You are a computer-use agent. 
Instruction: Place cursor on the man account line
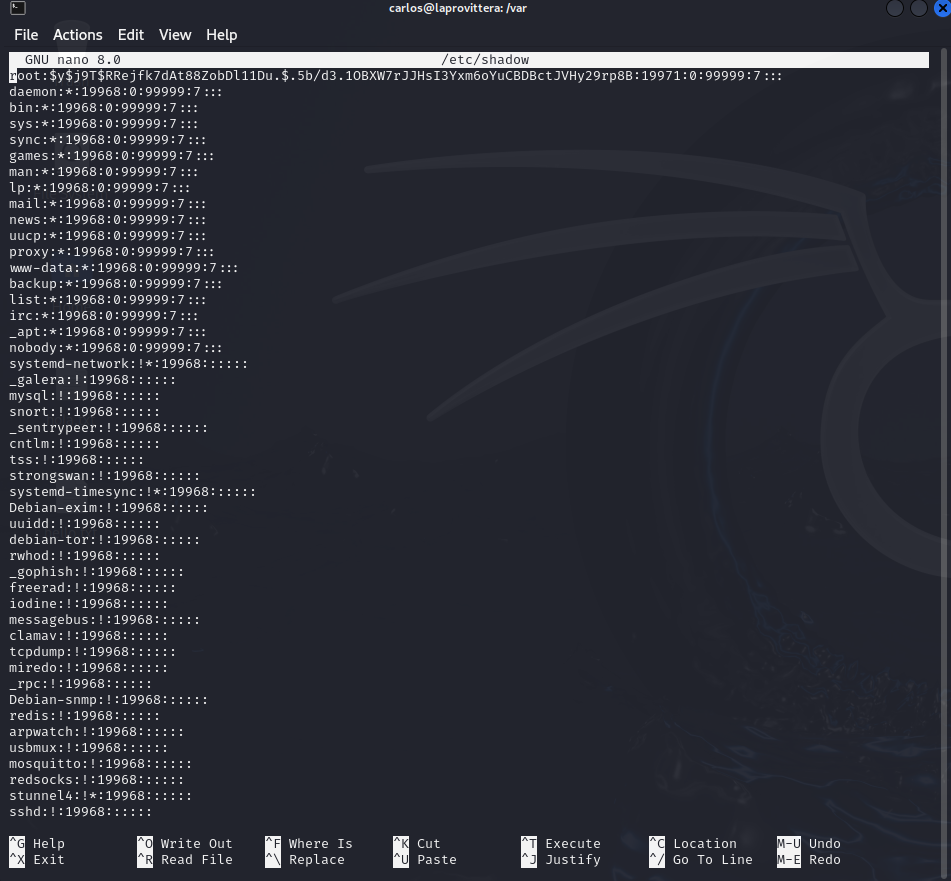coord(103,172)
